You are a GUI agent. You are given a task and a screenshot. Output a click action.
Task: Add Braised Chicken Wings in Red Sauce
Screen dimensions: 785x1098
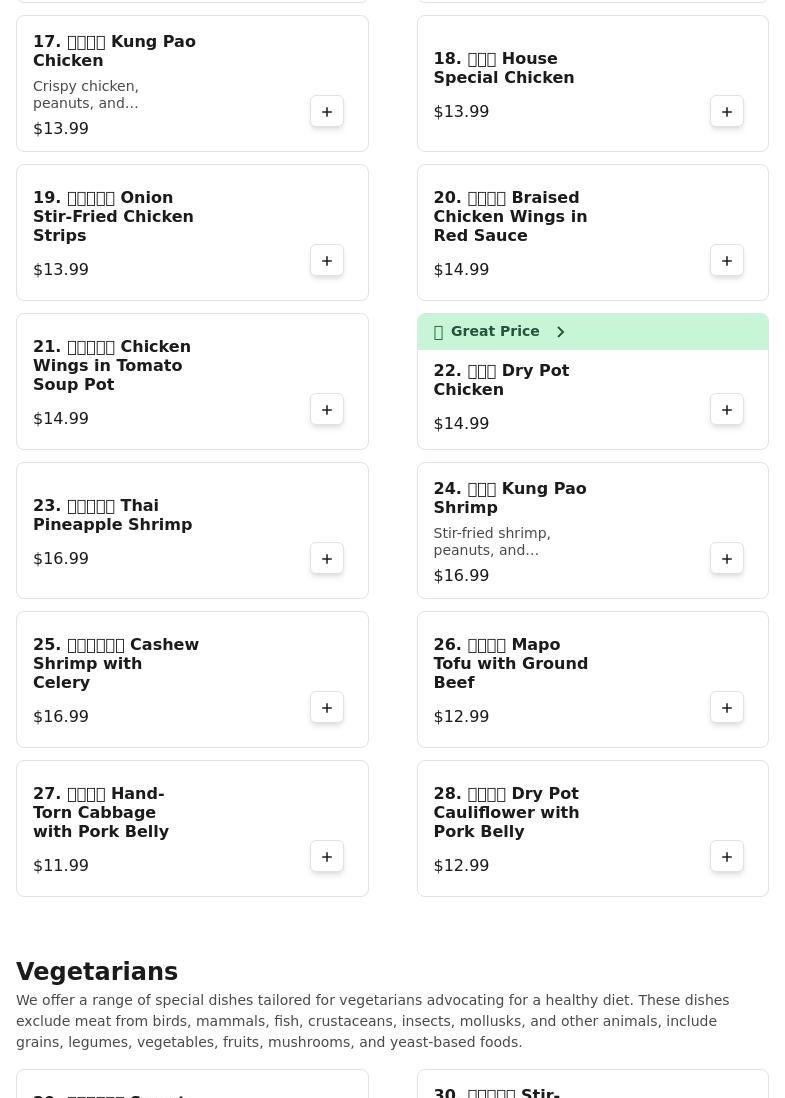[x=727, y=261]
